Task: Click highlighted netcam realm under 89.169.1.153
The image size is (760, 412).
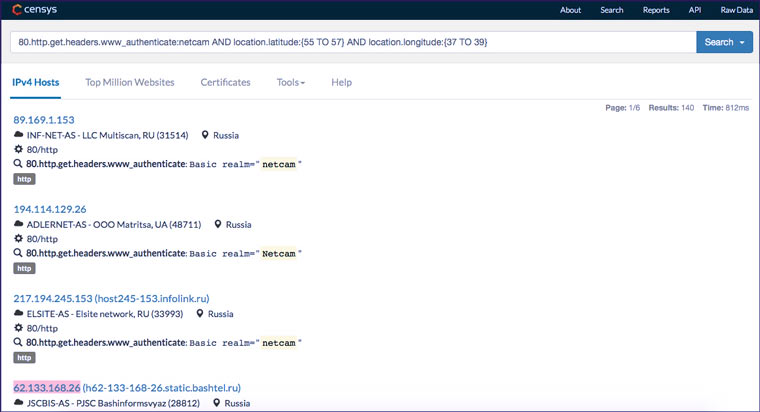Action: pyautogui.click(x=279, y=164)
